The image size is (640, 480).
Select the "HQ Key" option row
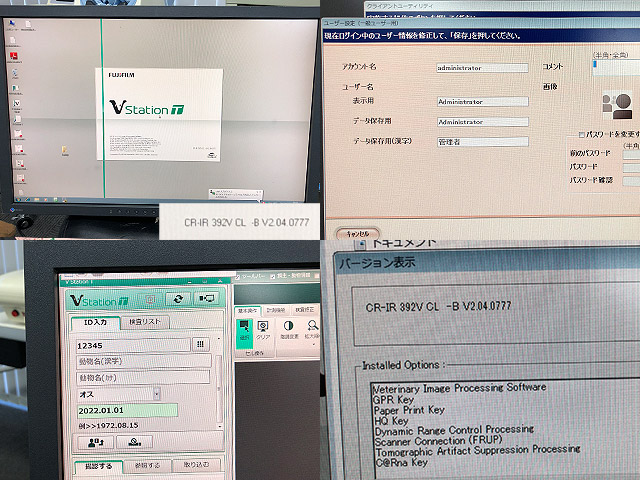[391, 420]
